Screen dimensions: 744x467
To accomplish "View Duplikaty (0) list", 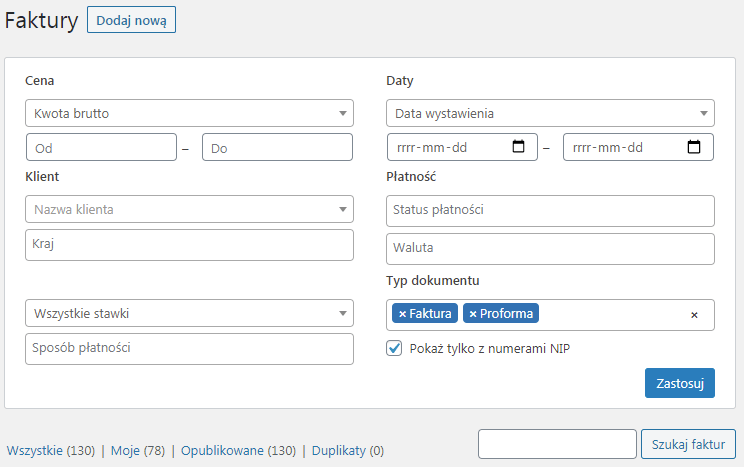I will coord(348,450).
